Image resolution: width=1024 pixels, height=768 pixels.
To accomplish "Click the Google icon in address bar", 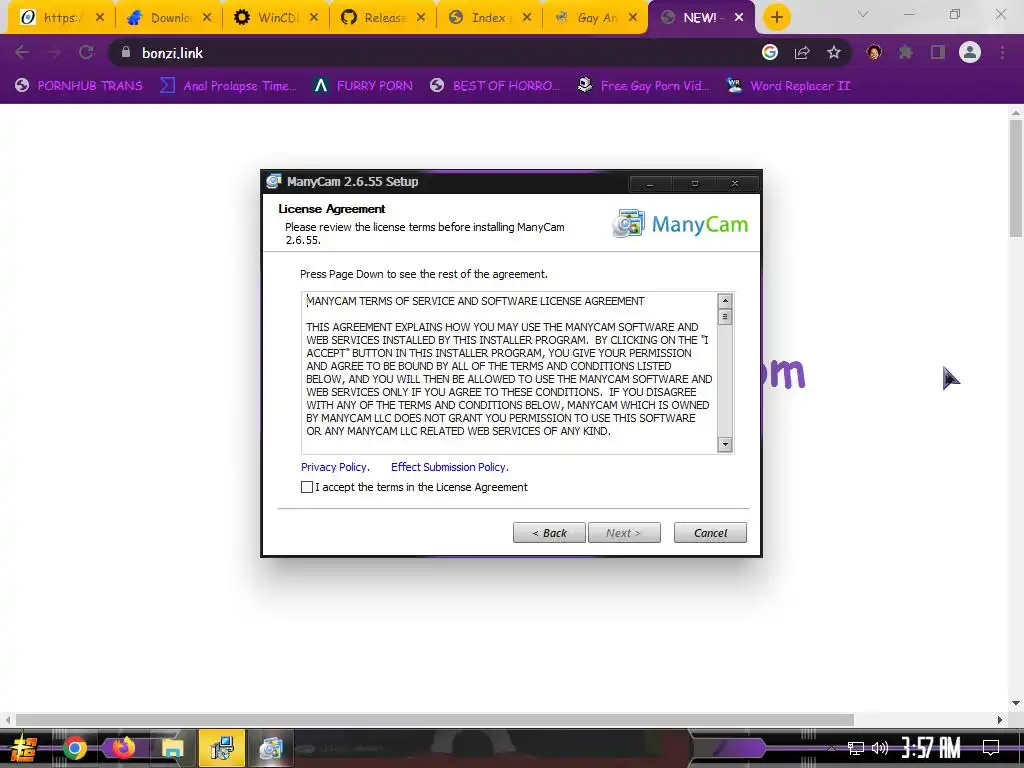I will 770,52.
